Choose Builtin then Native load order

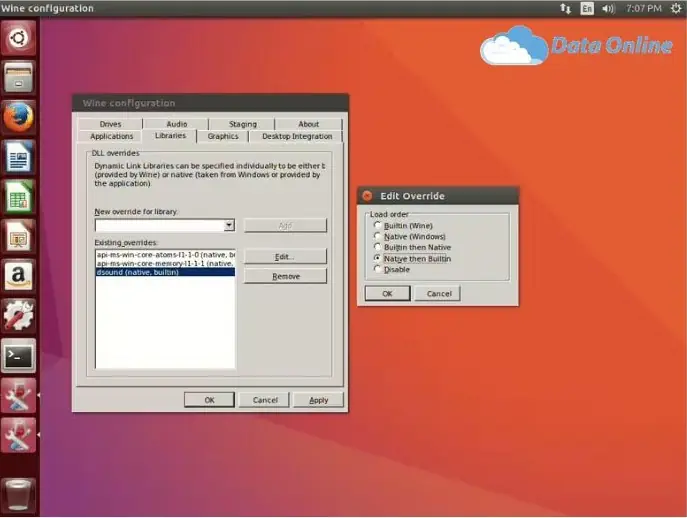[x=412, y=247]
